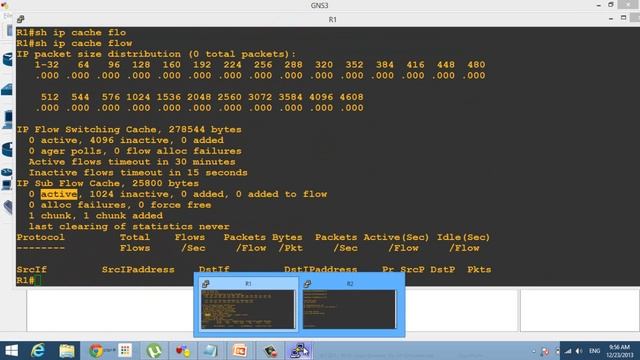
Task: Click the R1# prompt cursor line
Action: pos(29,280)
